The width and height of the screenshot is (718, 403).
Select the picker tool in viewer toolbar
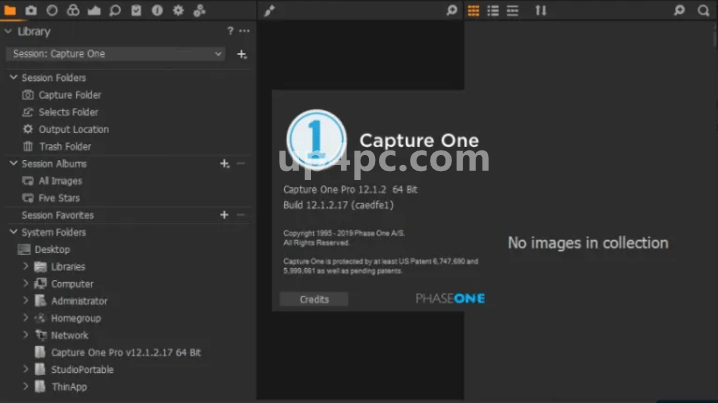coord(269,10)
